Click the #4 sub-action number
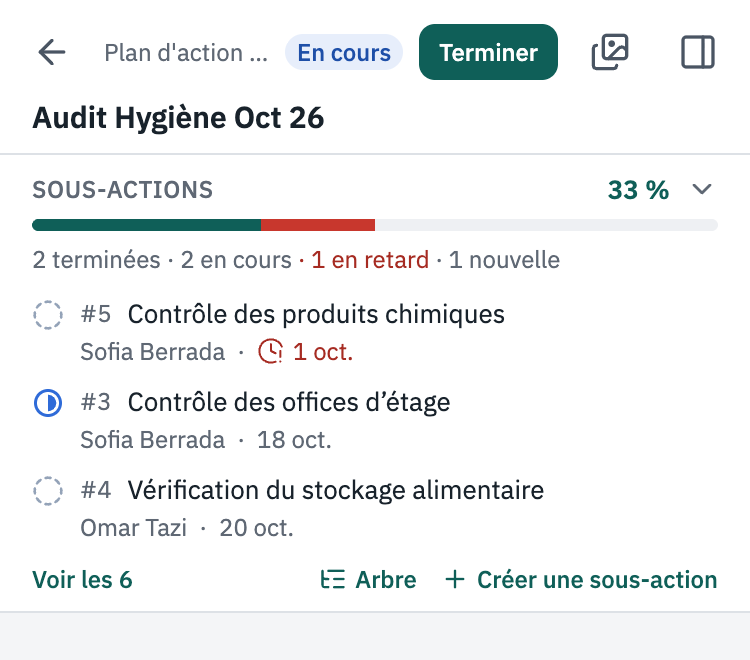This screenshot has width=750, height=660. 96,490
